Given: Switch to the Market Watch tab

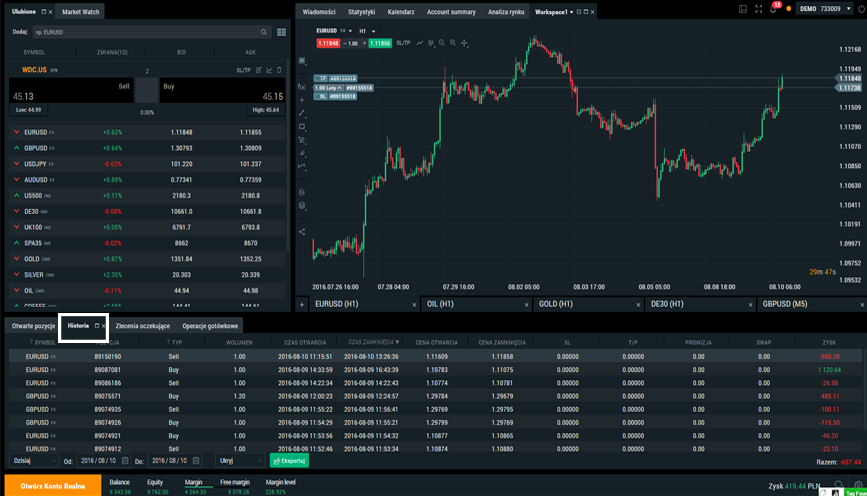Looking at the screenshot, I should tap(80, 12).
